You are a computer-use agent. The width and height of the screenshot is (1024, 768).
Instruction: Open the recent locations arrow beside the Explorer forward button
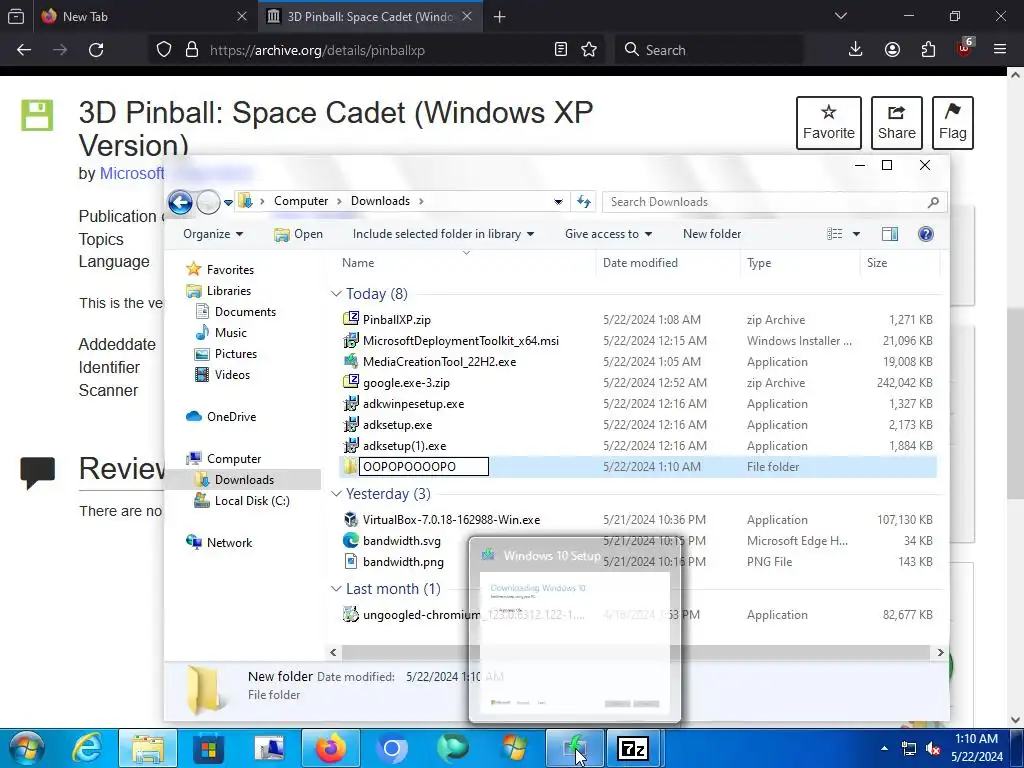(x=228, y=202)
